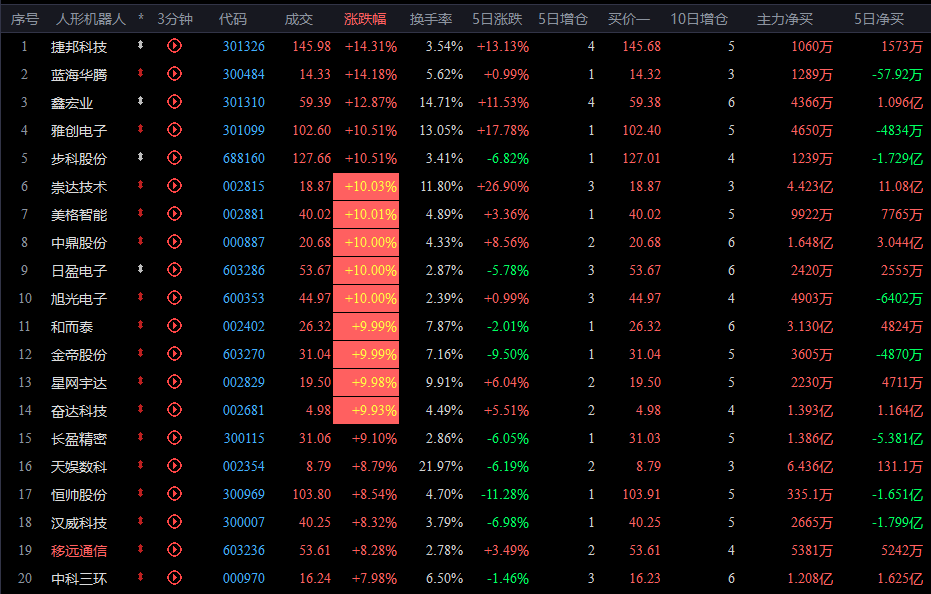Screen dimensions: 931x594
Task: Click the asterisk column header
Action: [141, 18]
